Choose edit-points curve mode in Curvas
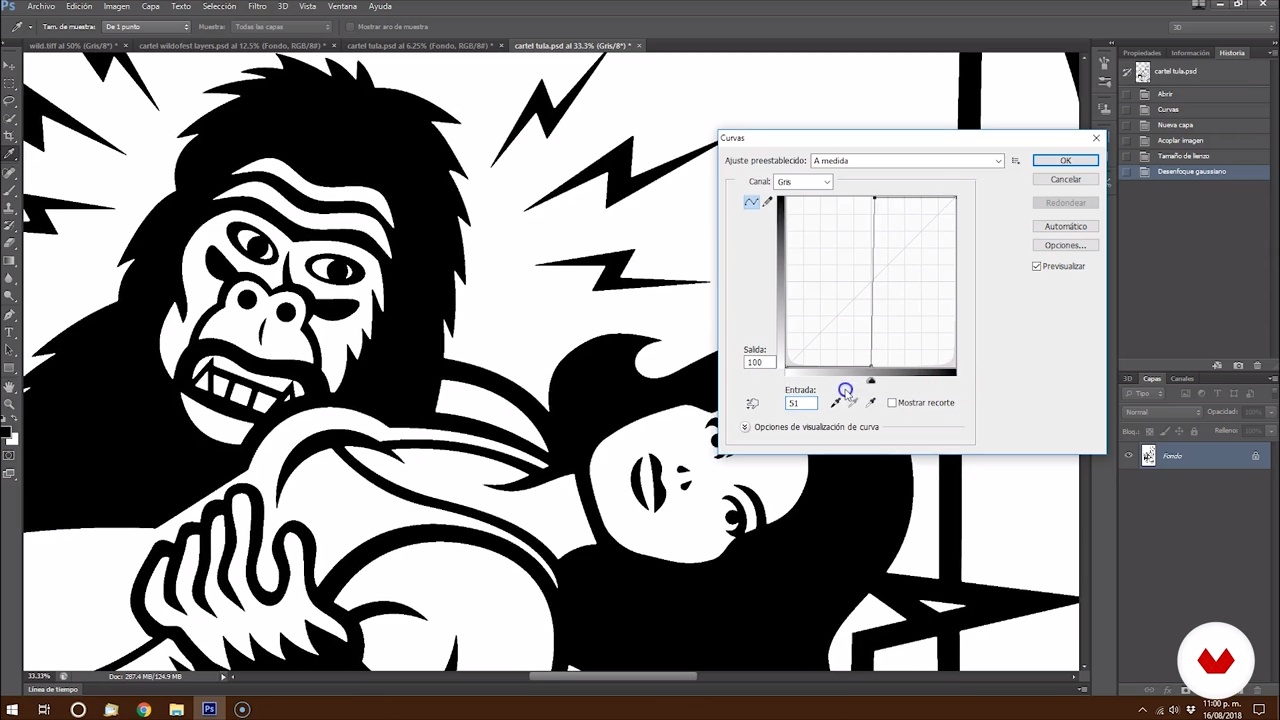 [x=751, y=202]
